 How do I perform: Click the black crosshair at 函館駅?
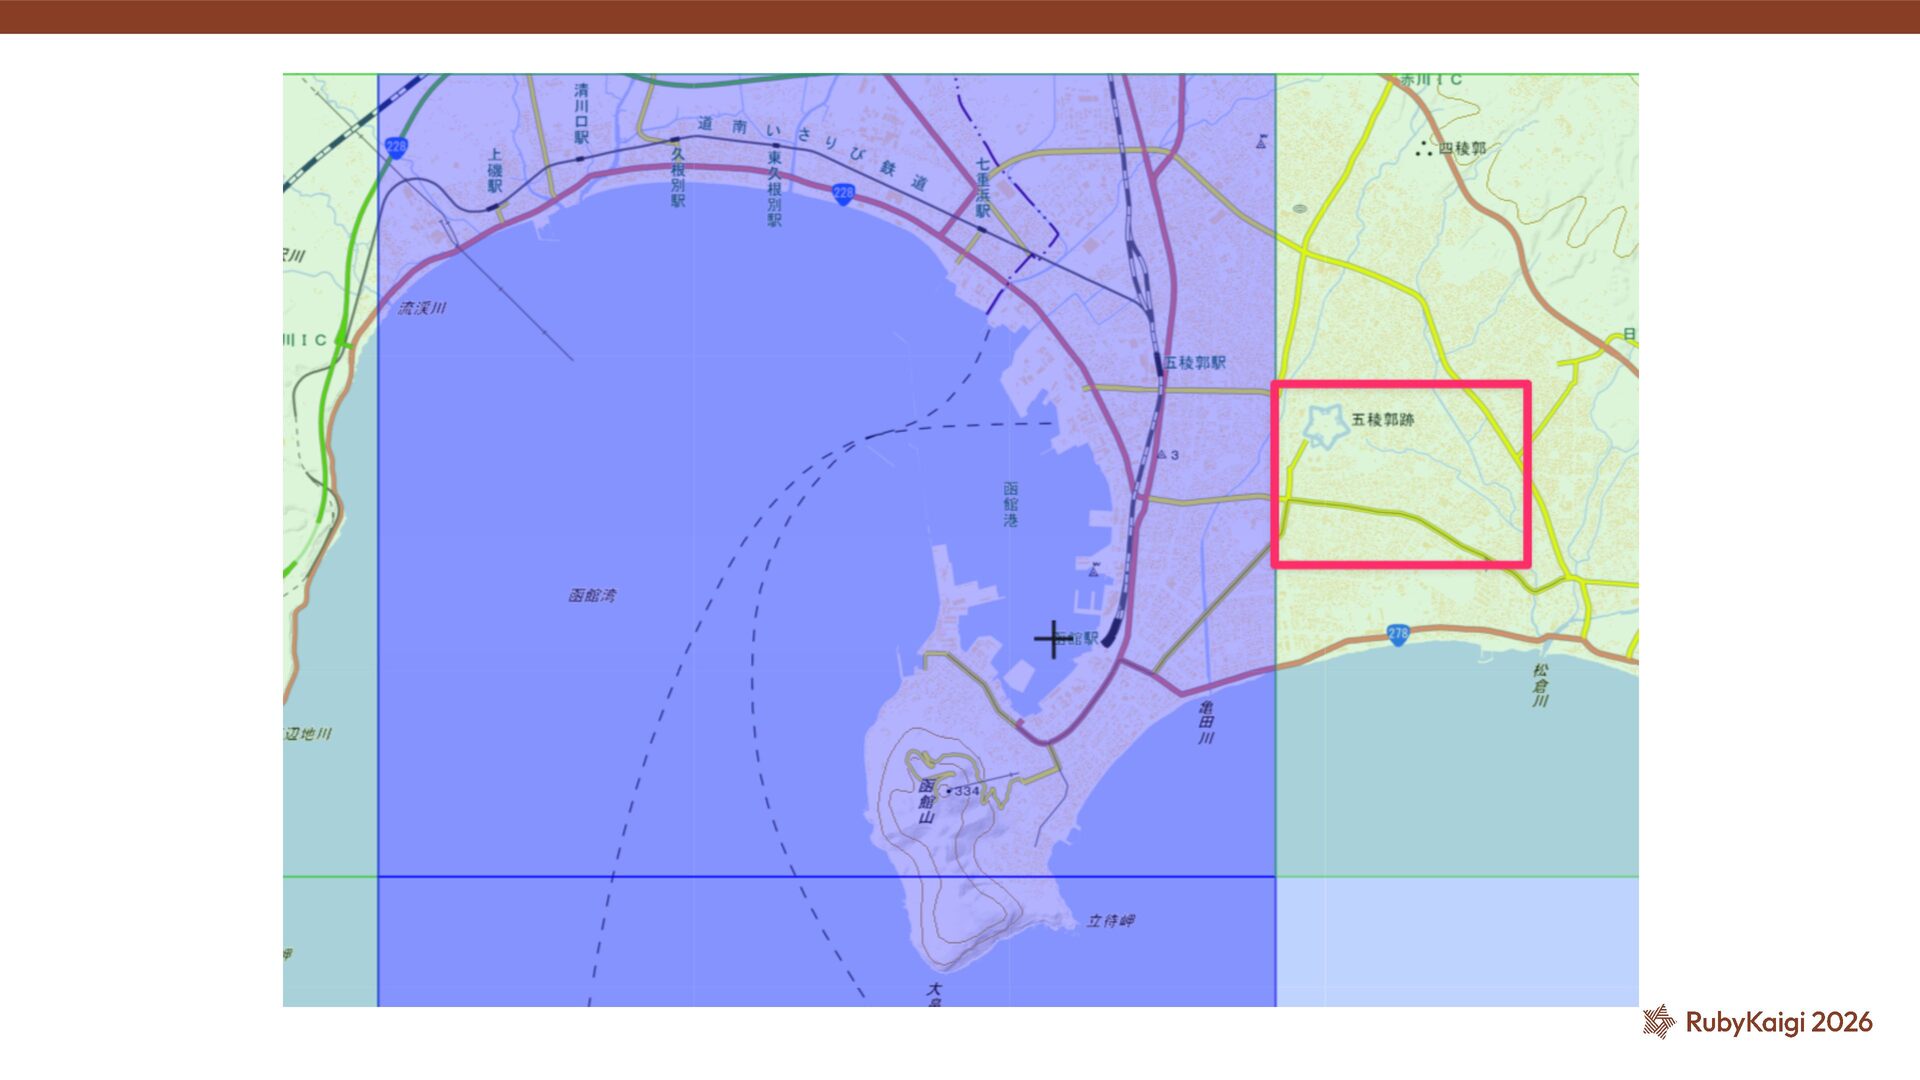coord(1051,639)
